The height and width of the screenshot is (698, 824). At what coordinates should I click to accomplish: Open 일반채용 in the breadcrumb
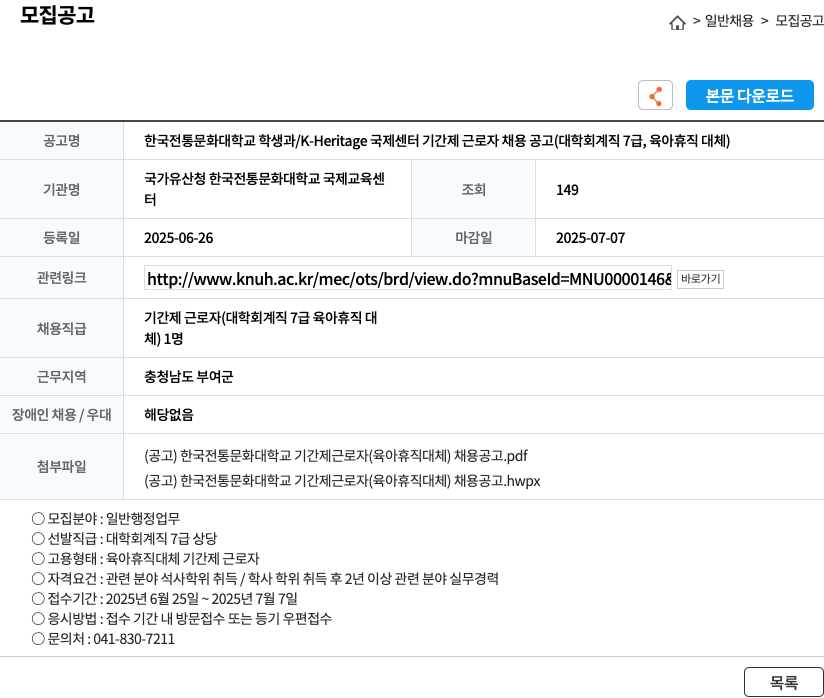click(728, 21)
